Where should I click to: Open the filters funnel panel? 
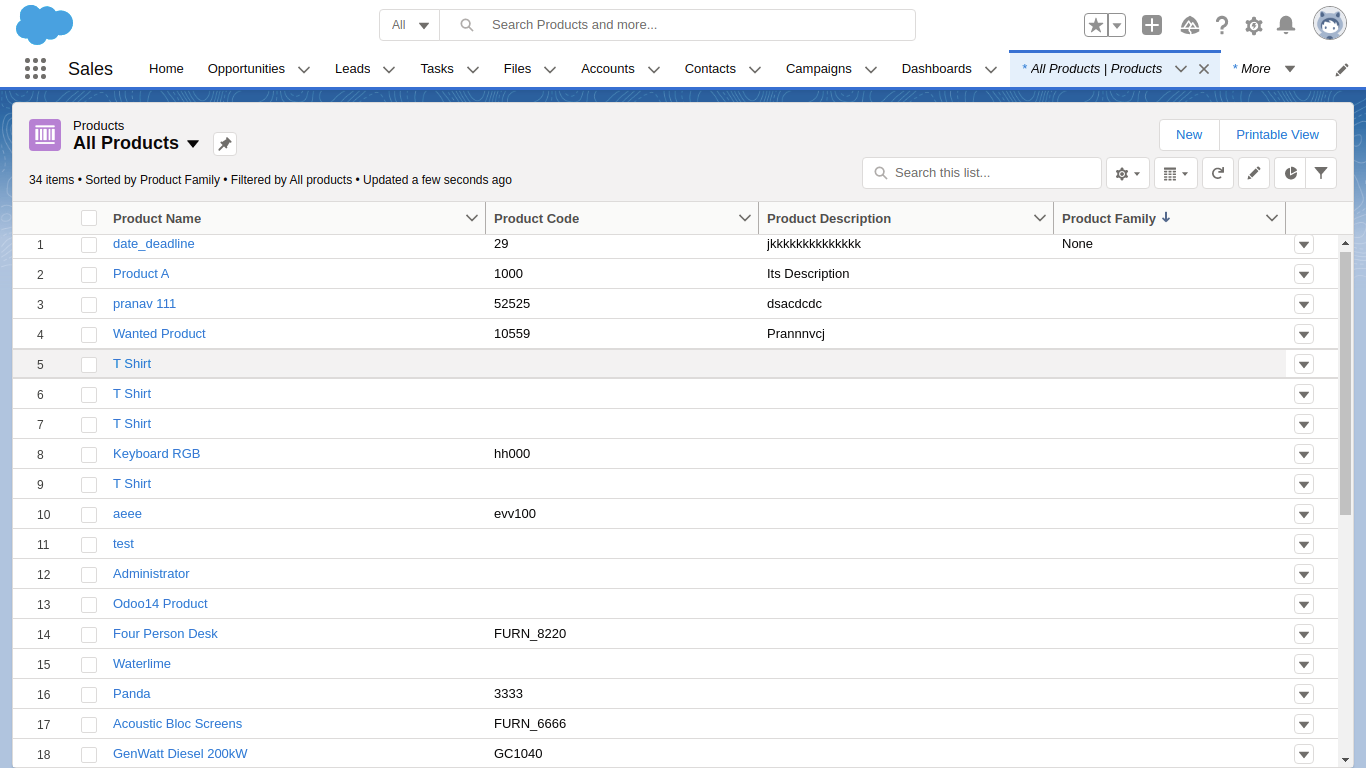click(1321, 173)
